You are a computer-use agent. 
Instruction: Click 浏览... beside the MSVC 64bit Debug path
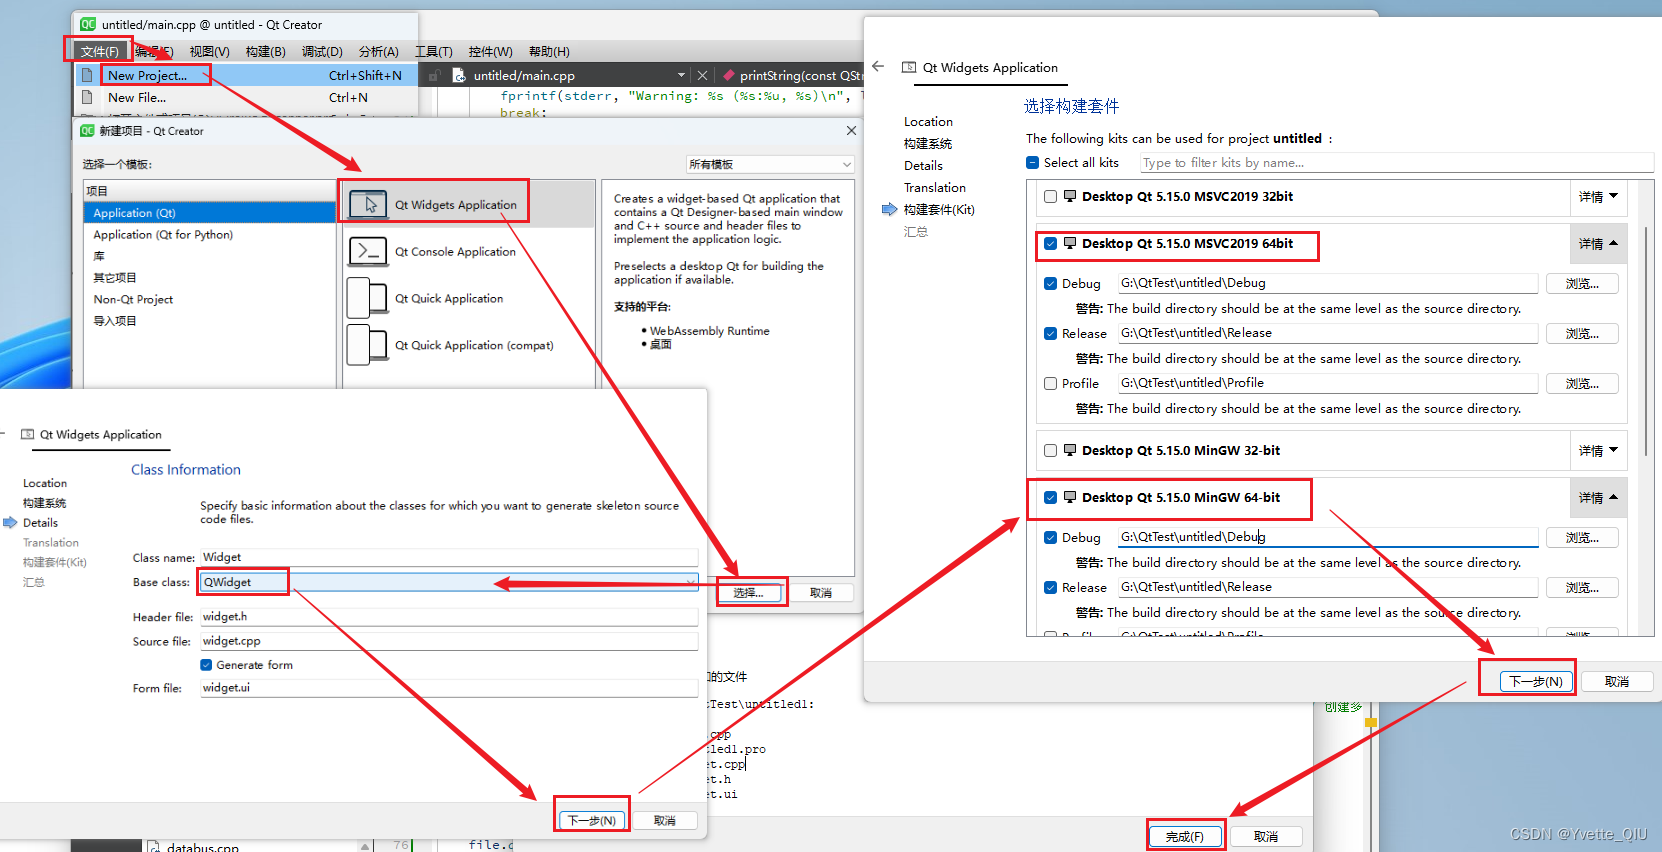click(x=1582, y=284)
